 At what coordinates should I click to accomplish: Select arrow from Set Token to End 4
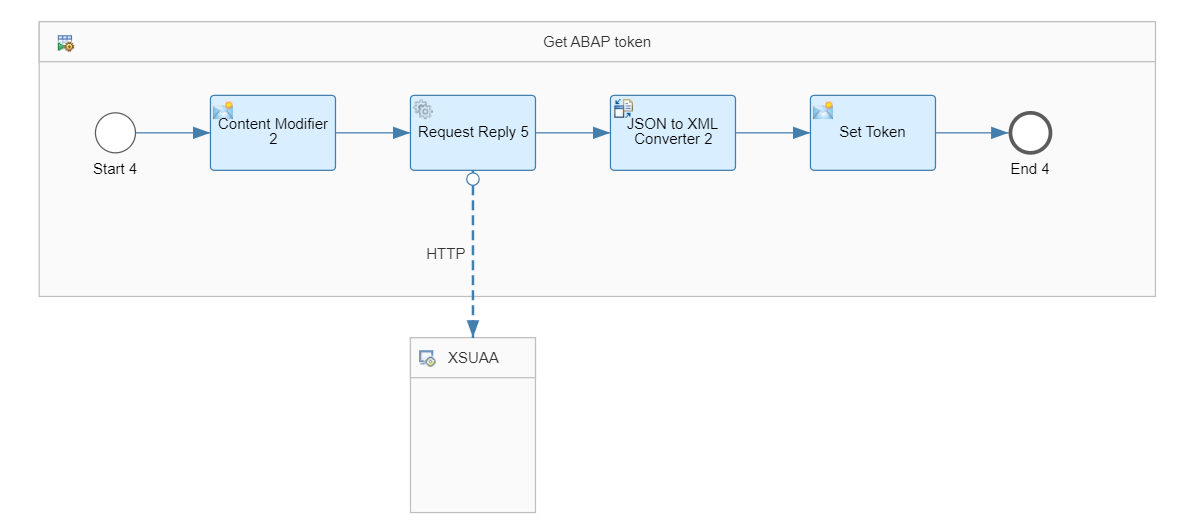point(972,133)
